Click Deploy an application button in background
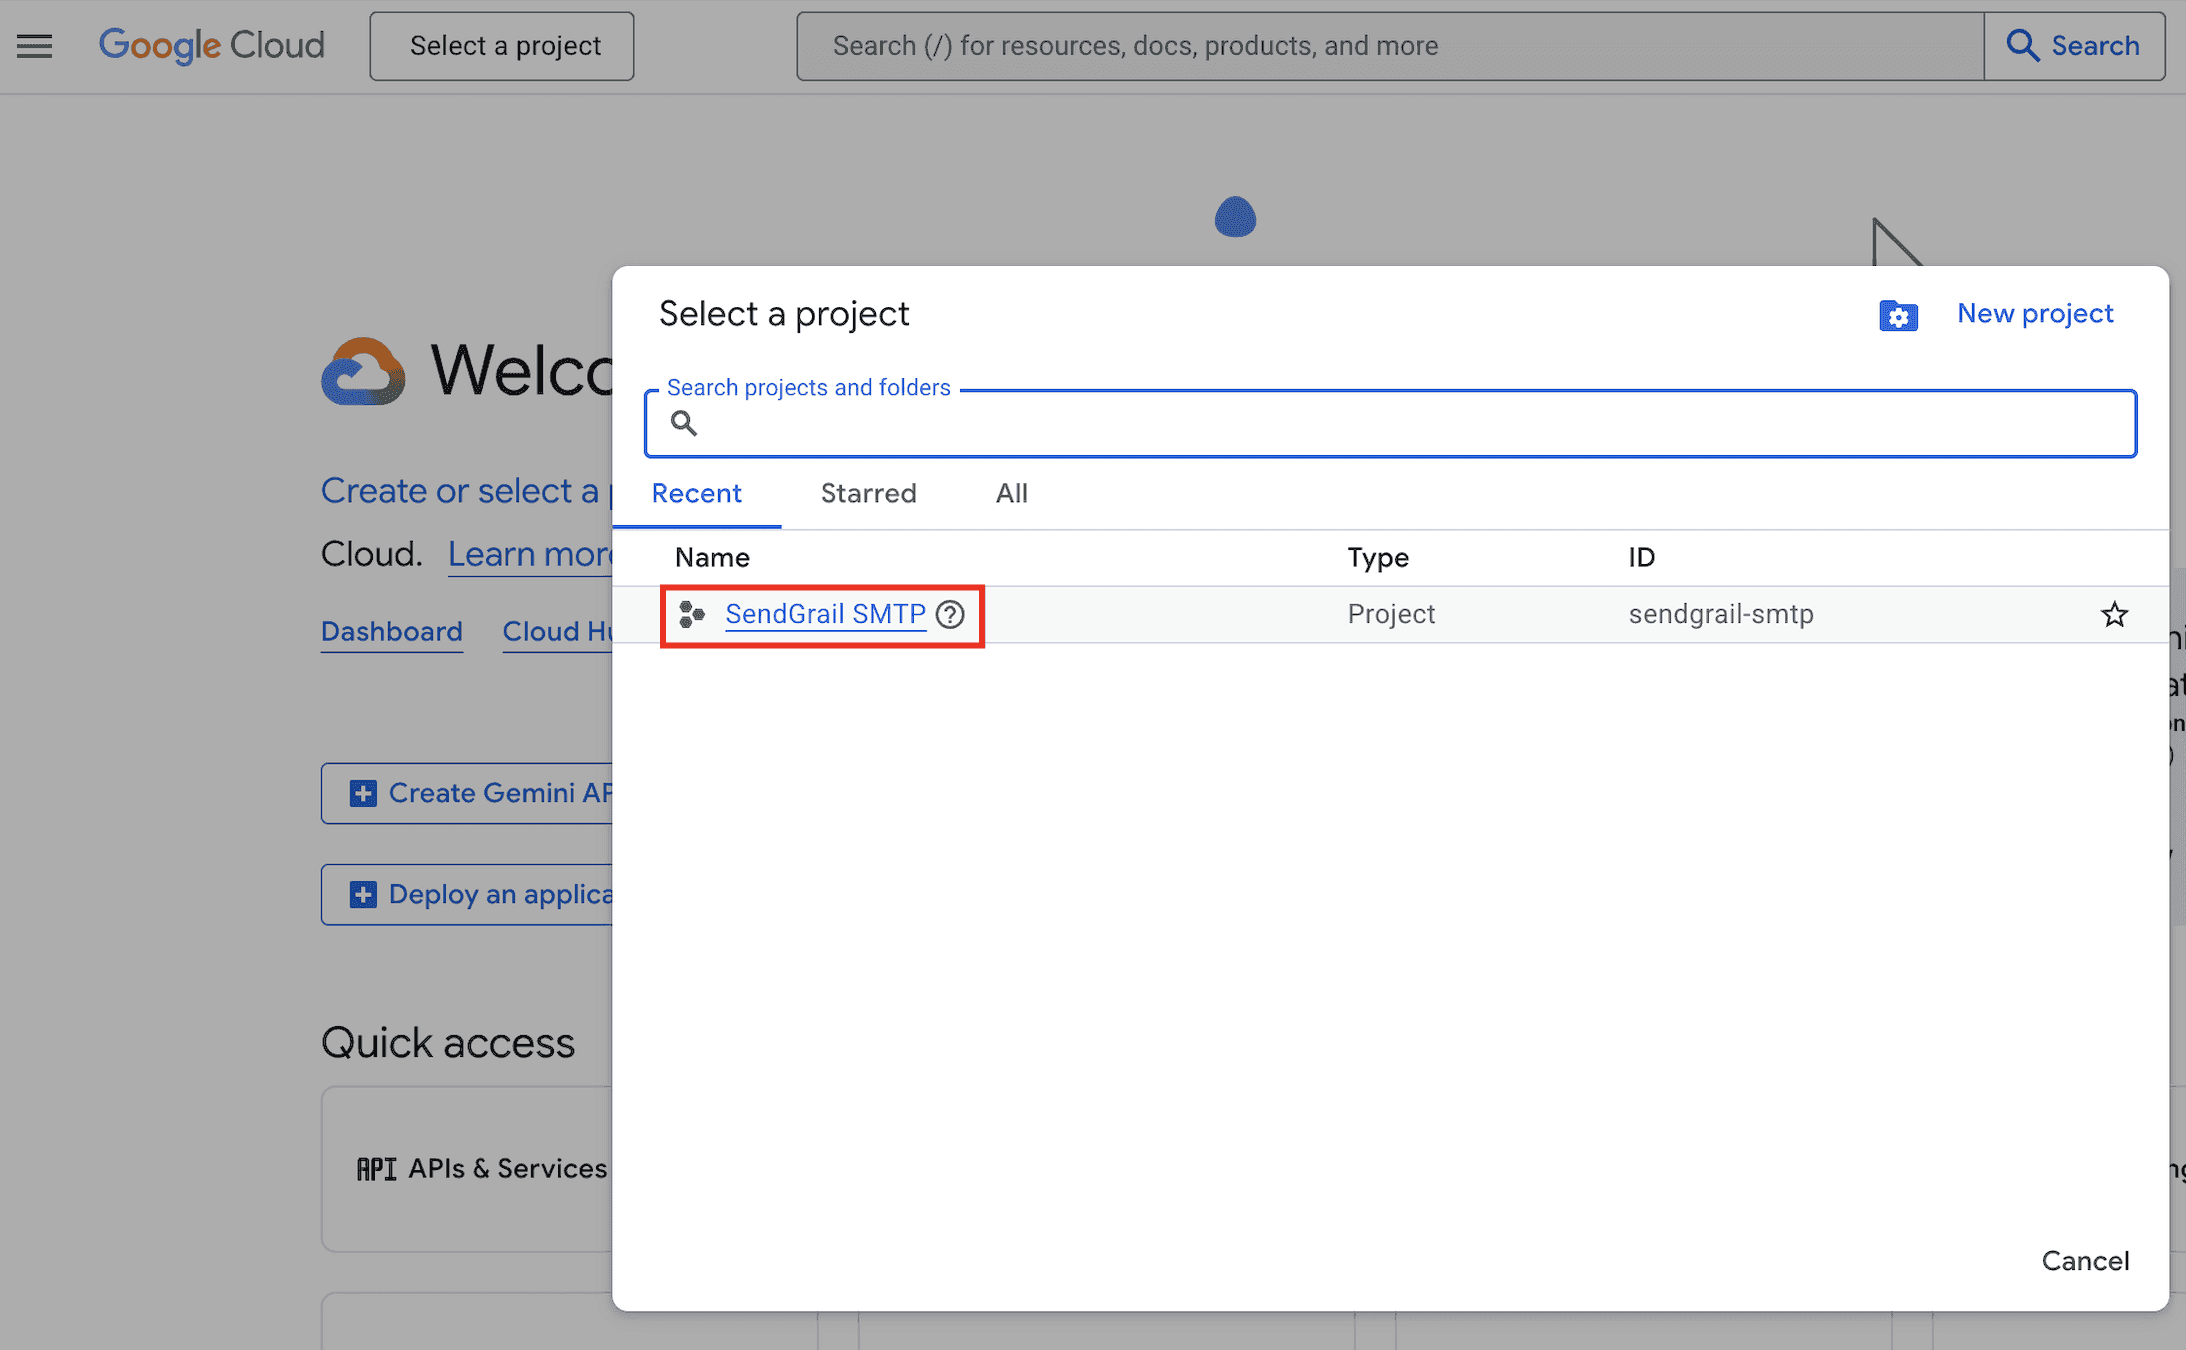This screenshot has width=2186, height=1350. point(467,895)
